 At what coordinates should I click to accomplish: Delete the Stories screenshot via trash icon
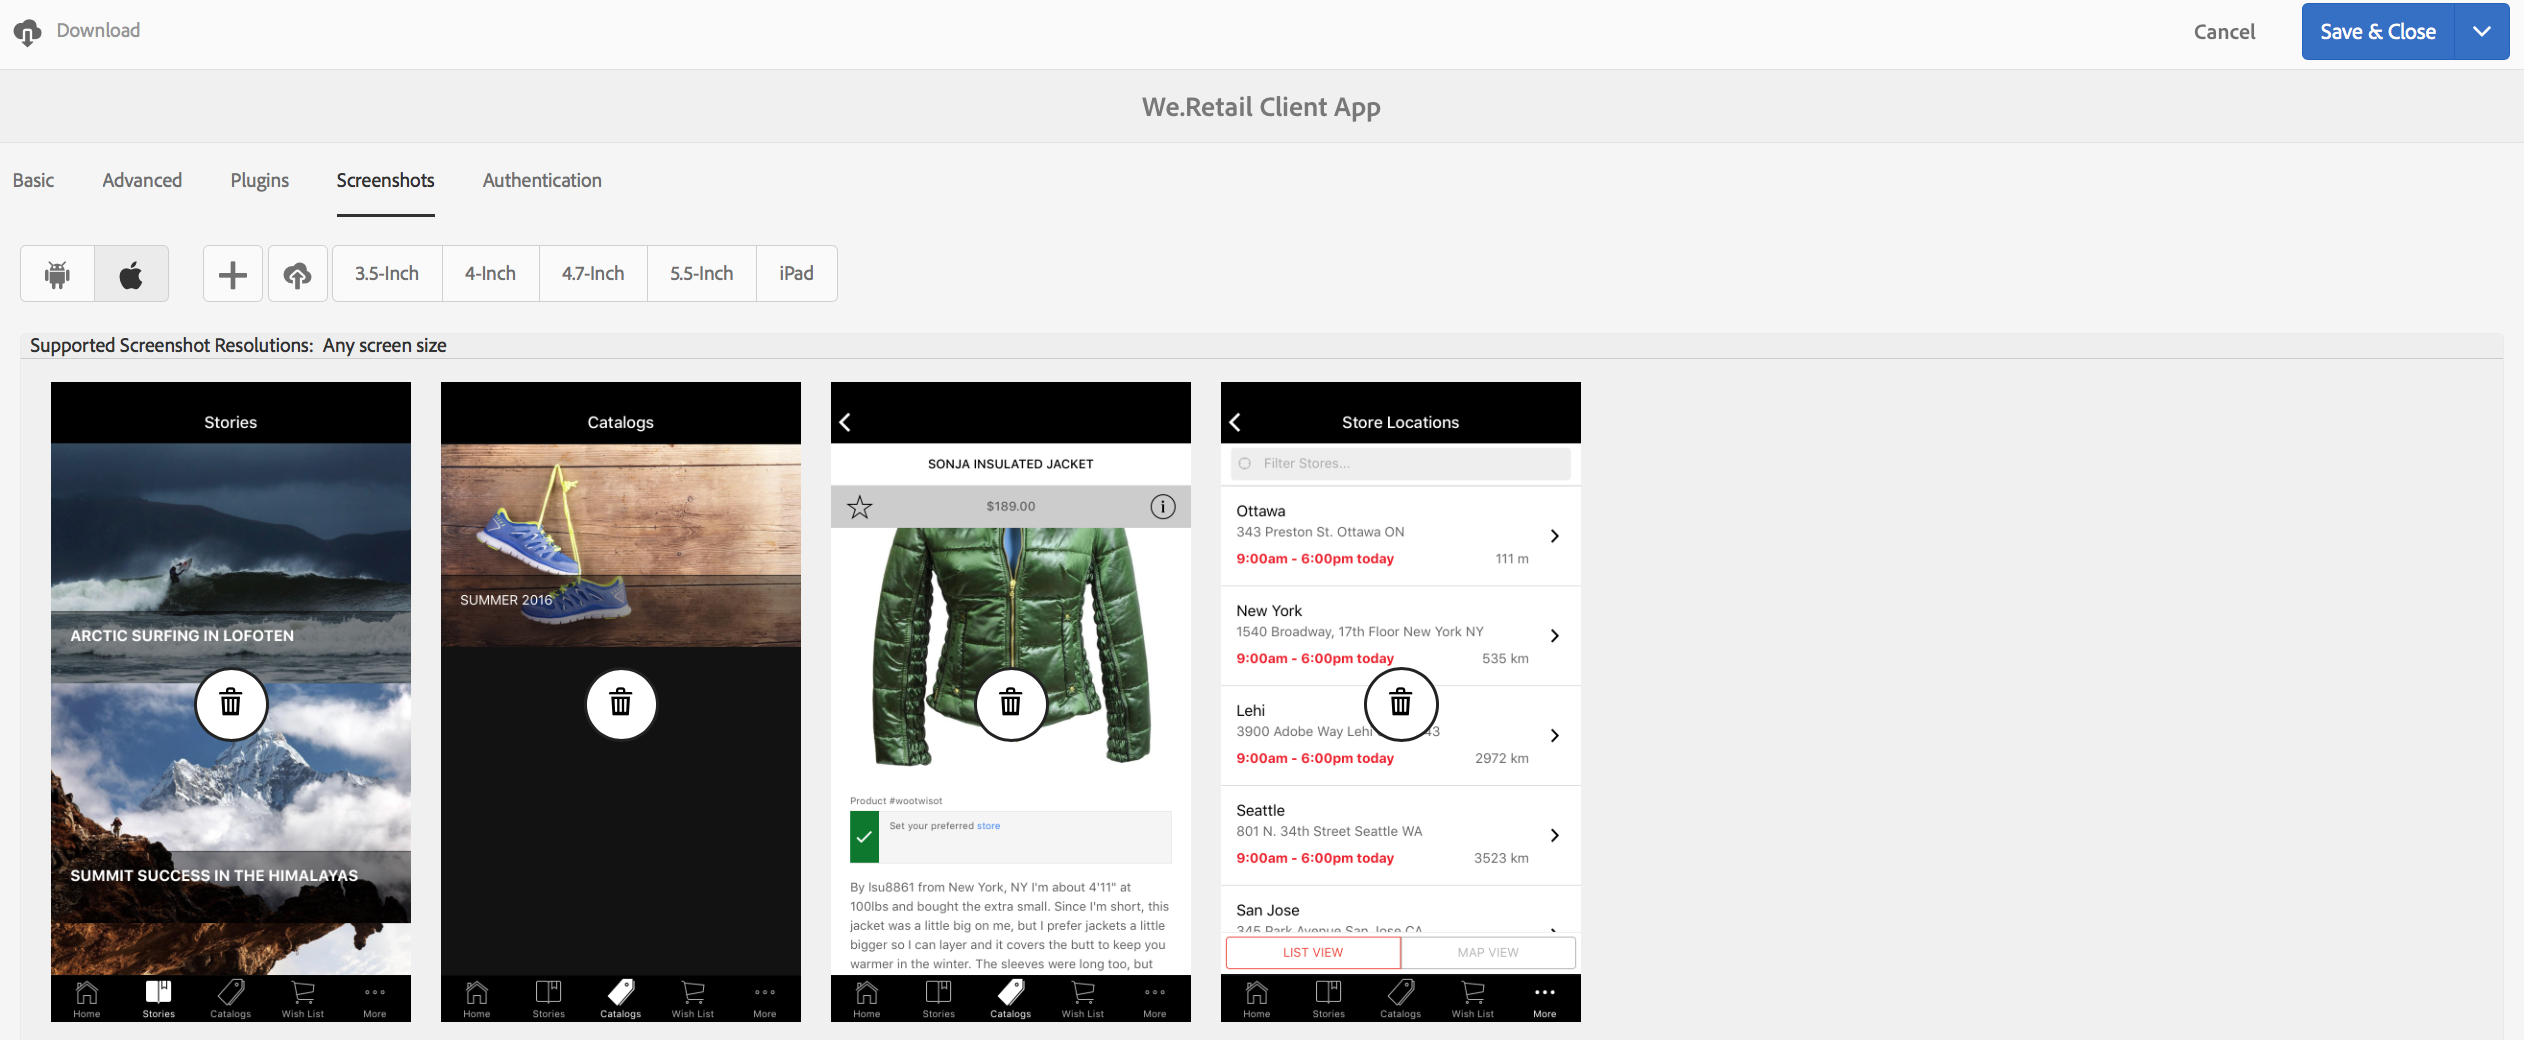coord(231,704)
